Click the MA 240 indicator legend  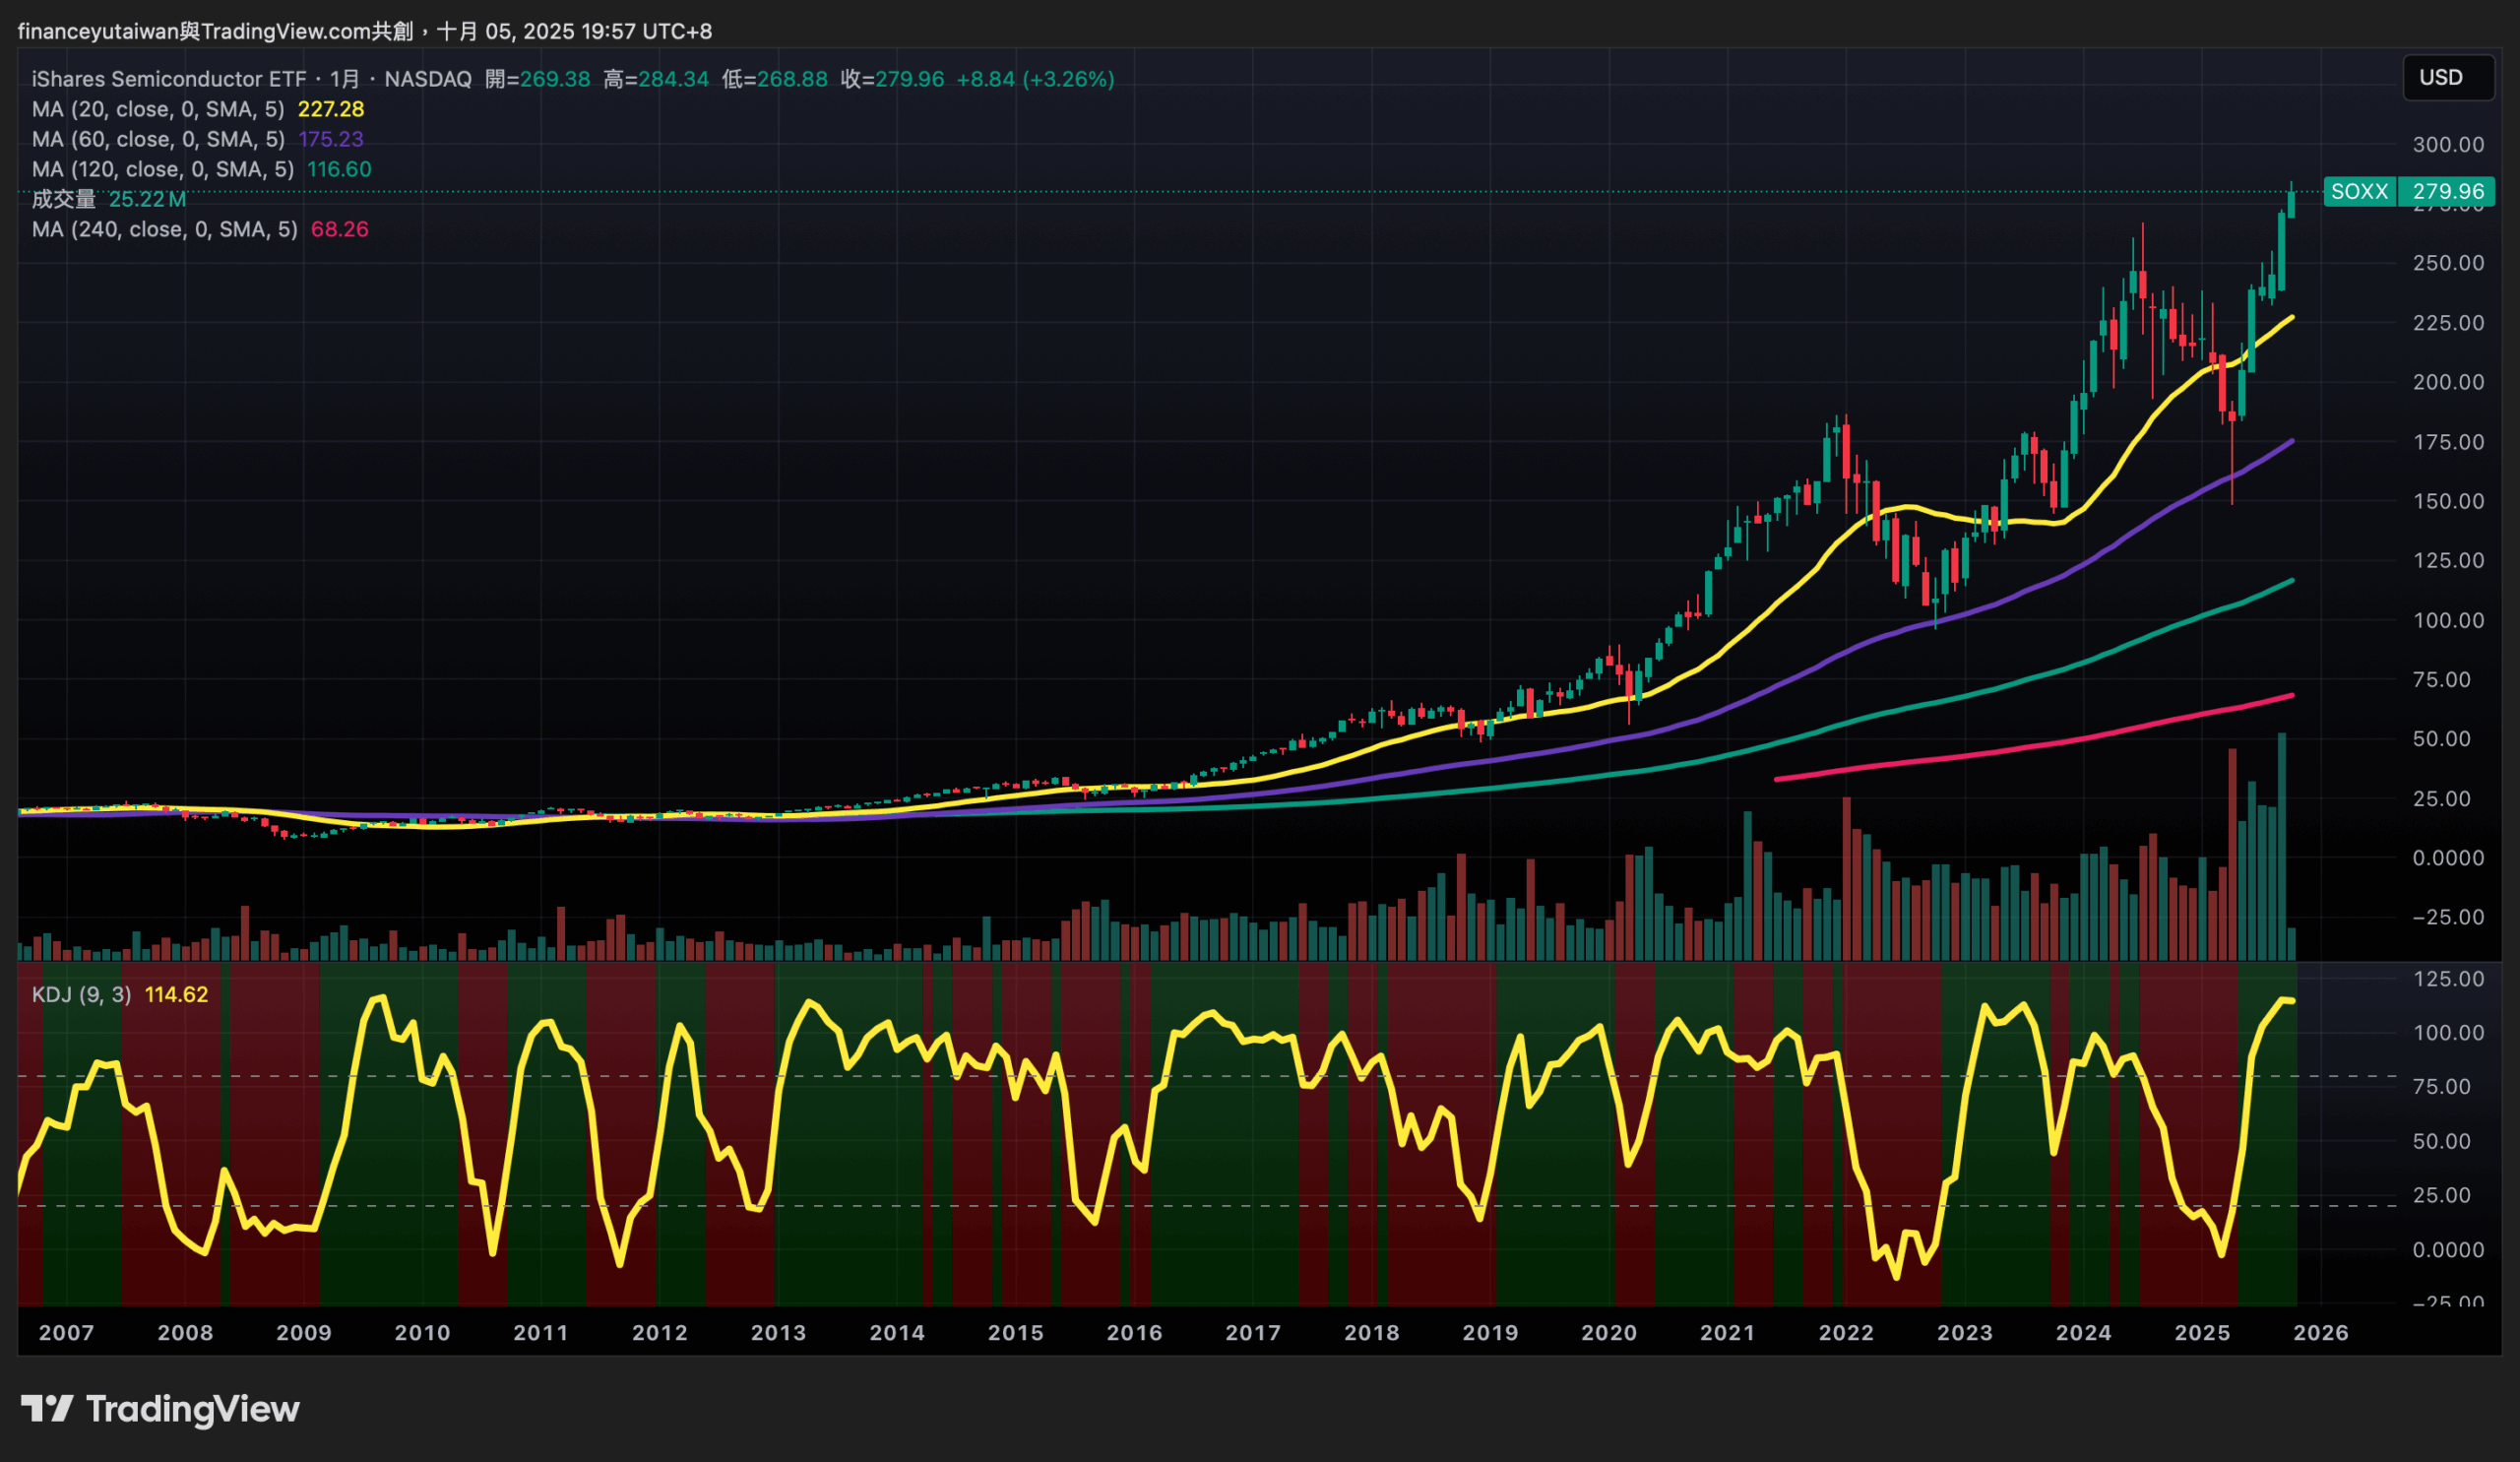(165, 229)
